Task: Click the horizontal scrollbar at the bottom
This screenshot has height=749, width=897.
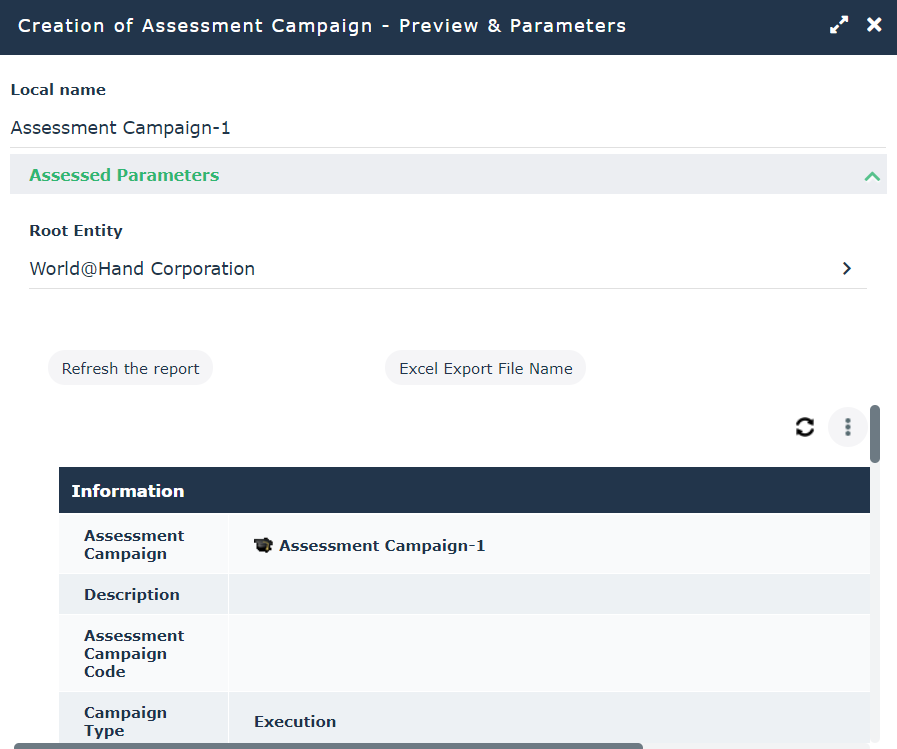Action: click(x=328, y=745)
